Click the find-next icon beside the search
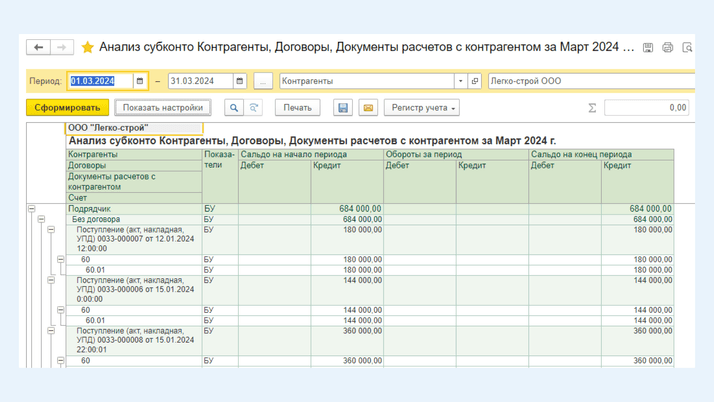714x402 pixels. coord(253,107)
